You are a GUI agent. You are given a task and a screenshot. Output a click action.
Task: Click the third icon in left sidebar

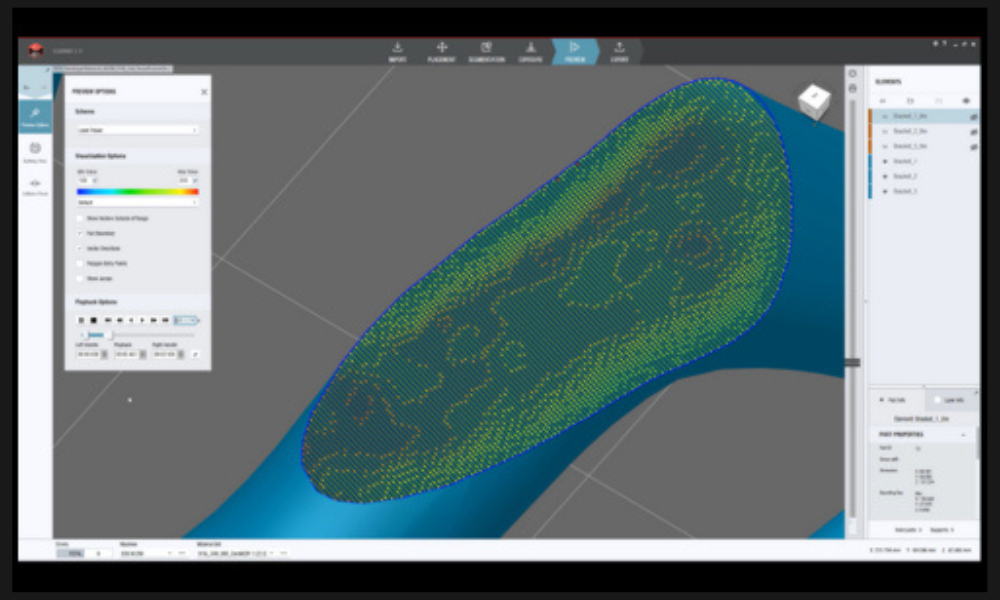coord(35,186)
